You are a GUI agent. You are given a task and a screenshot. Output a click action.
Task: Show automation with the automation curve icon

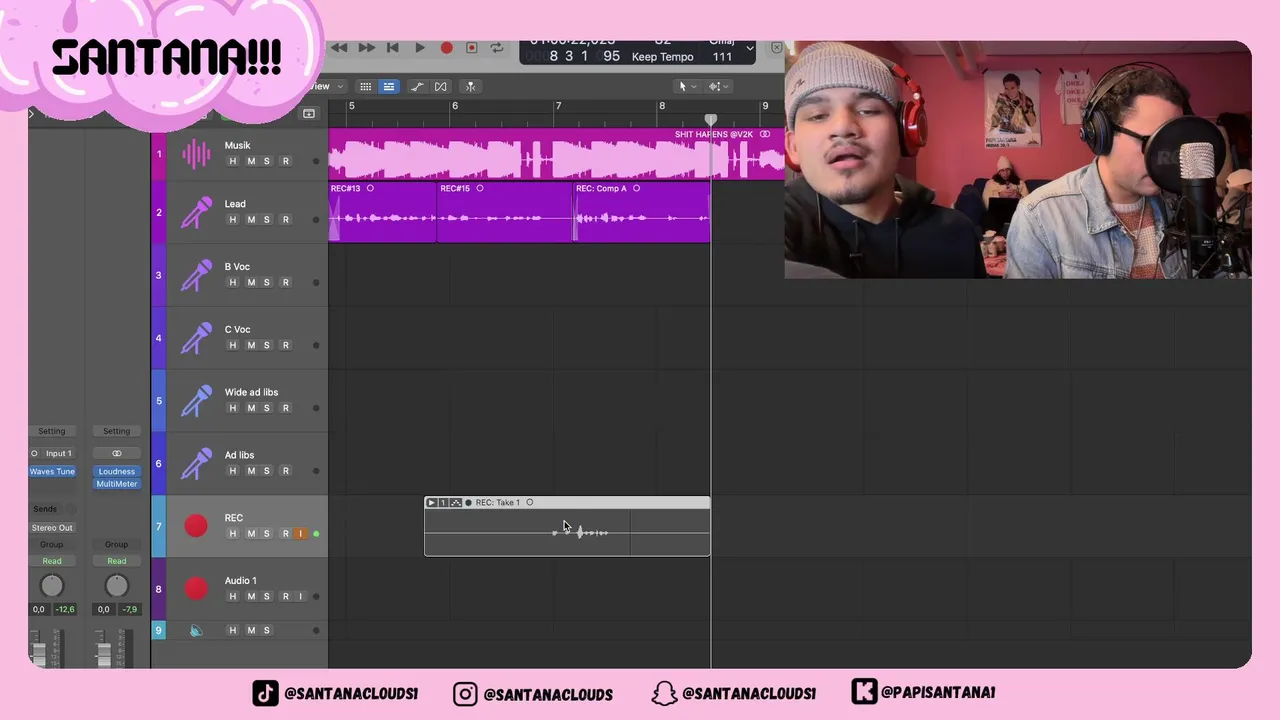(417, 86)
